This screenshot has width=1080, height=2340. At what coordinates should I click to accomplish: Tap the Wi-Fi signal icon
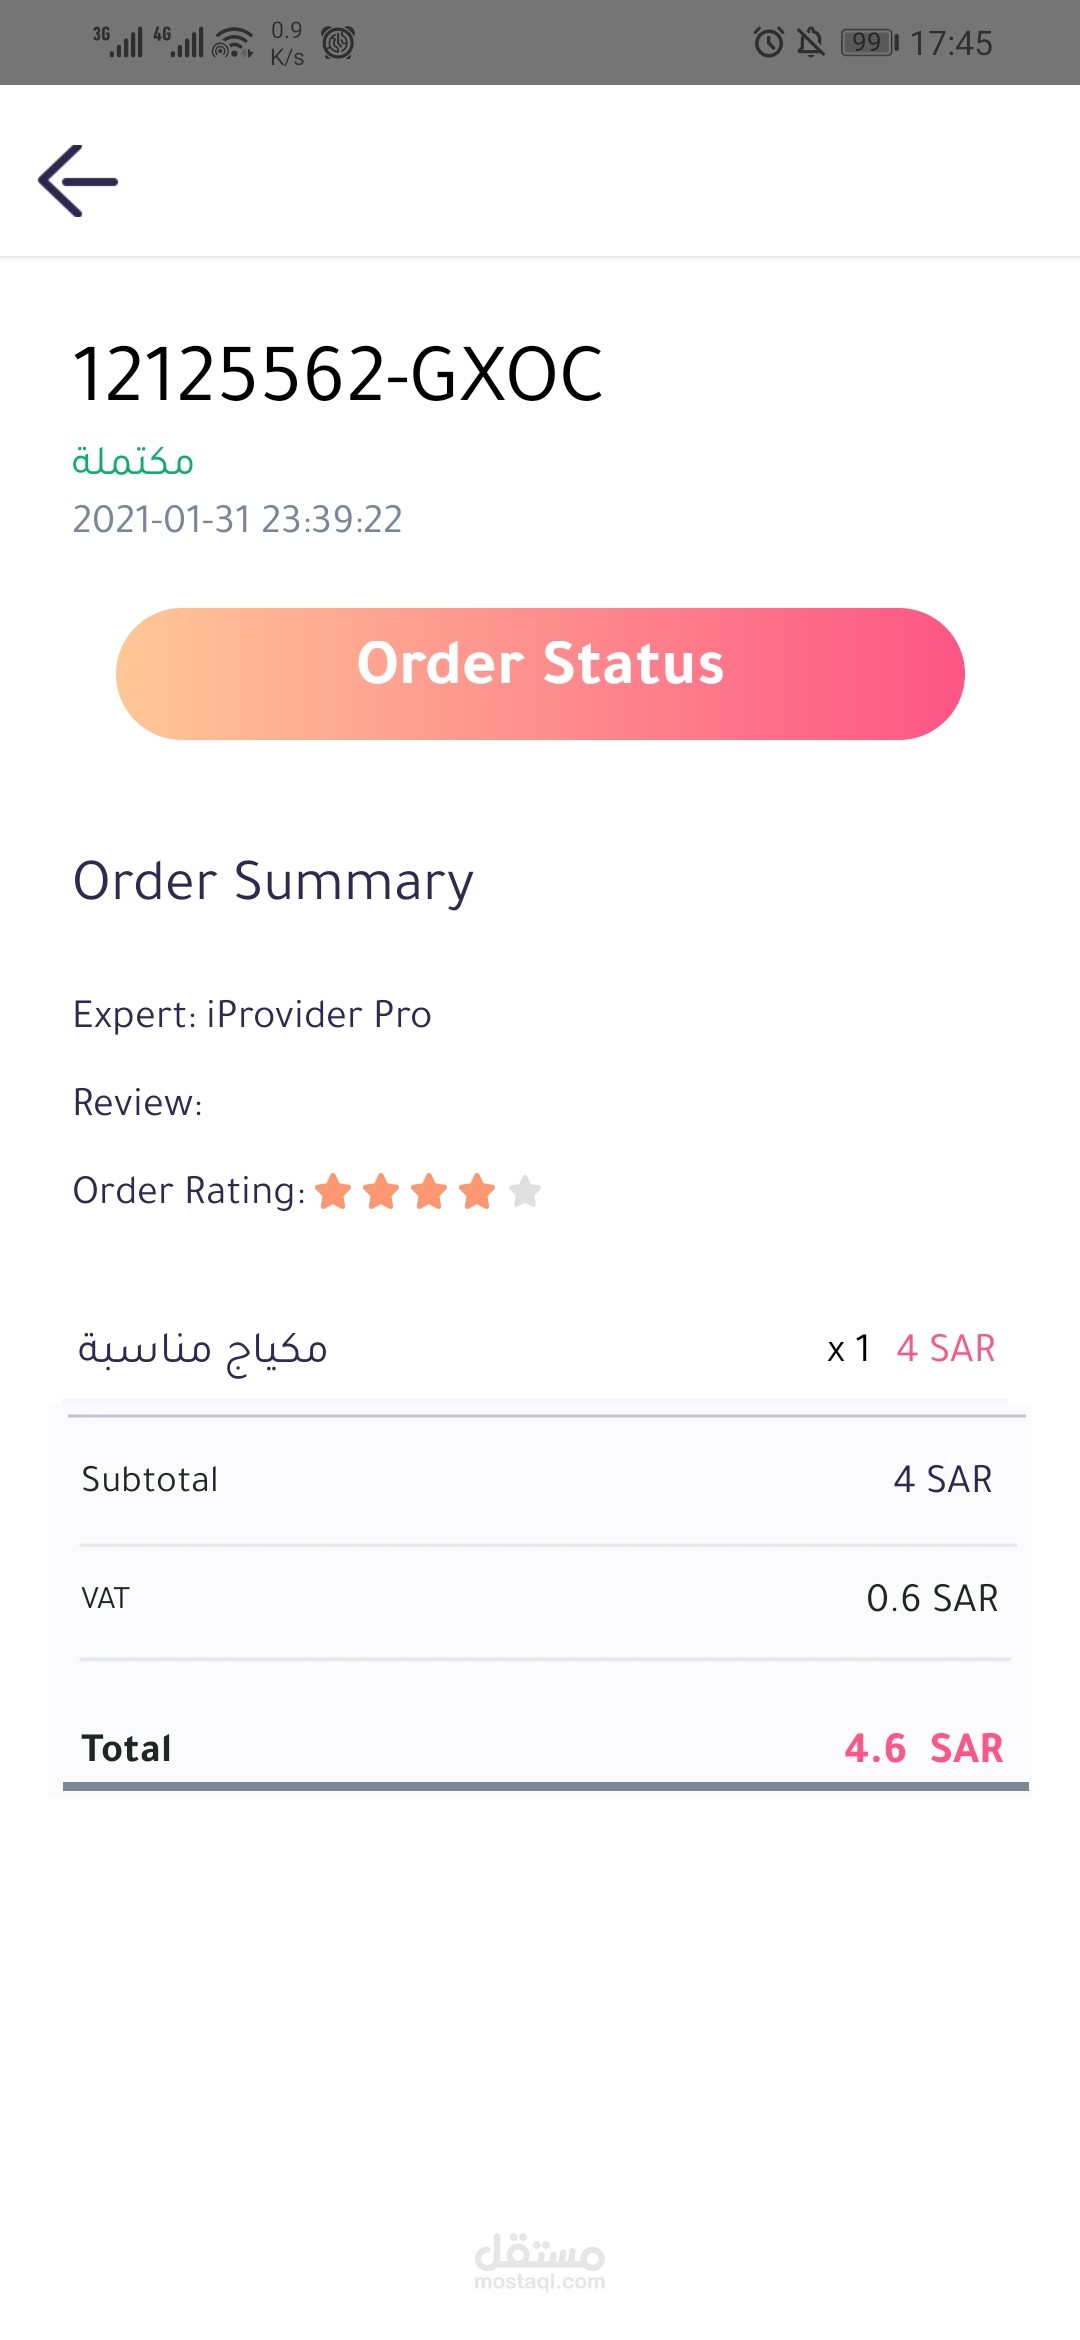pos(232,42)
